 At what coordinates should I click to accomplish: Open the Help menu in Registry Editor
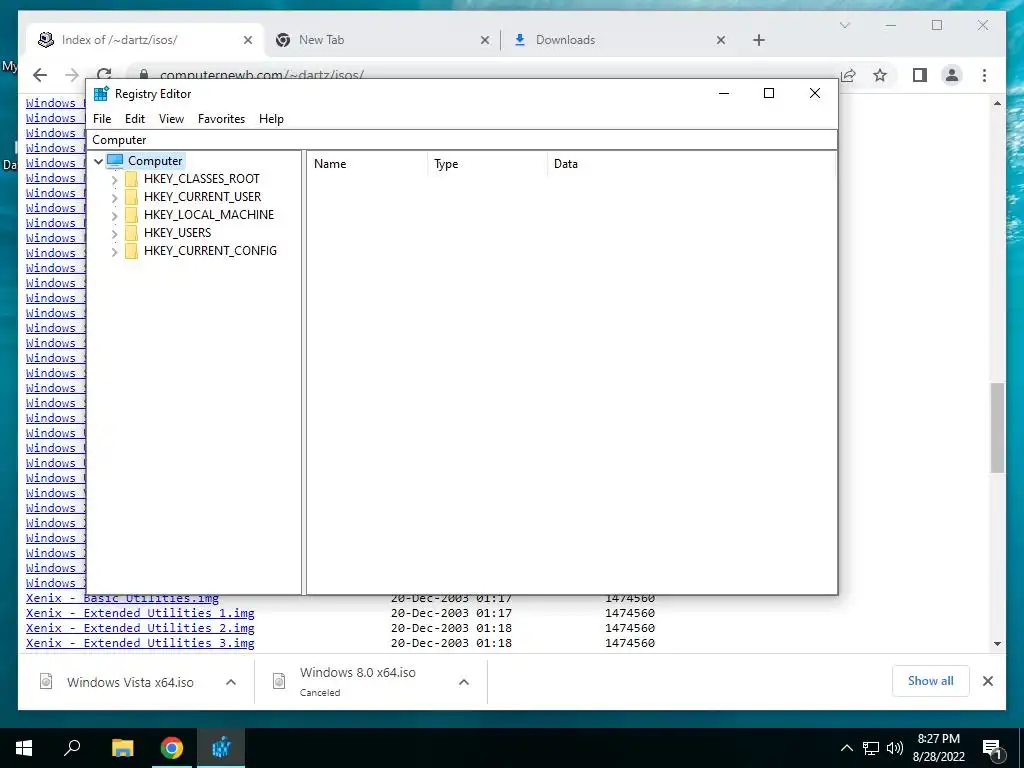click(x=271, y=119)
